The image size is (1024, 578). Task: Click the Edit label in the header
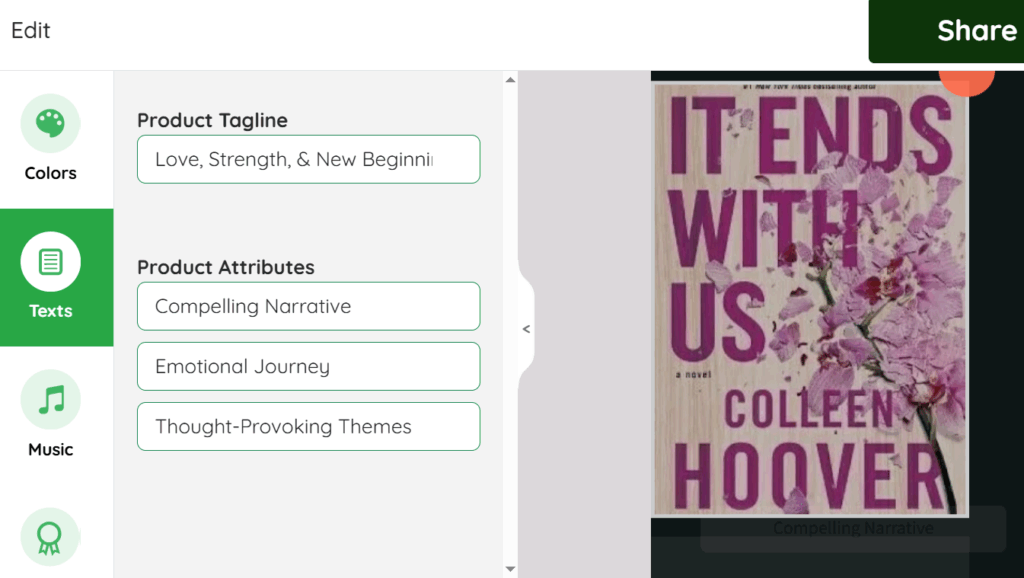point(31,30)
